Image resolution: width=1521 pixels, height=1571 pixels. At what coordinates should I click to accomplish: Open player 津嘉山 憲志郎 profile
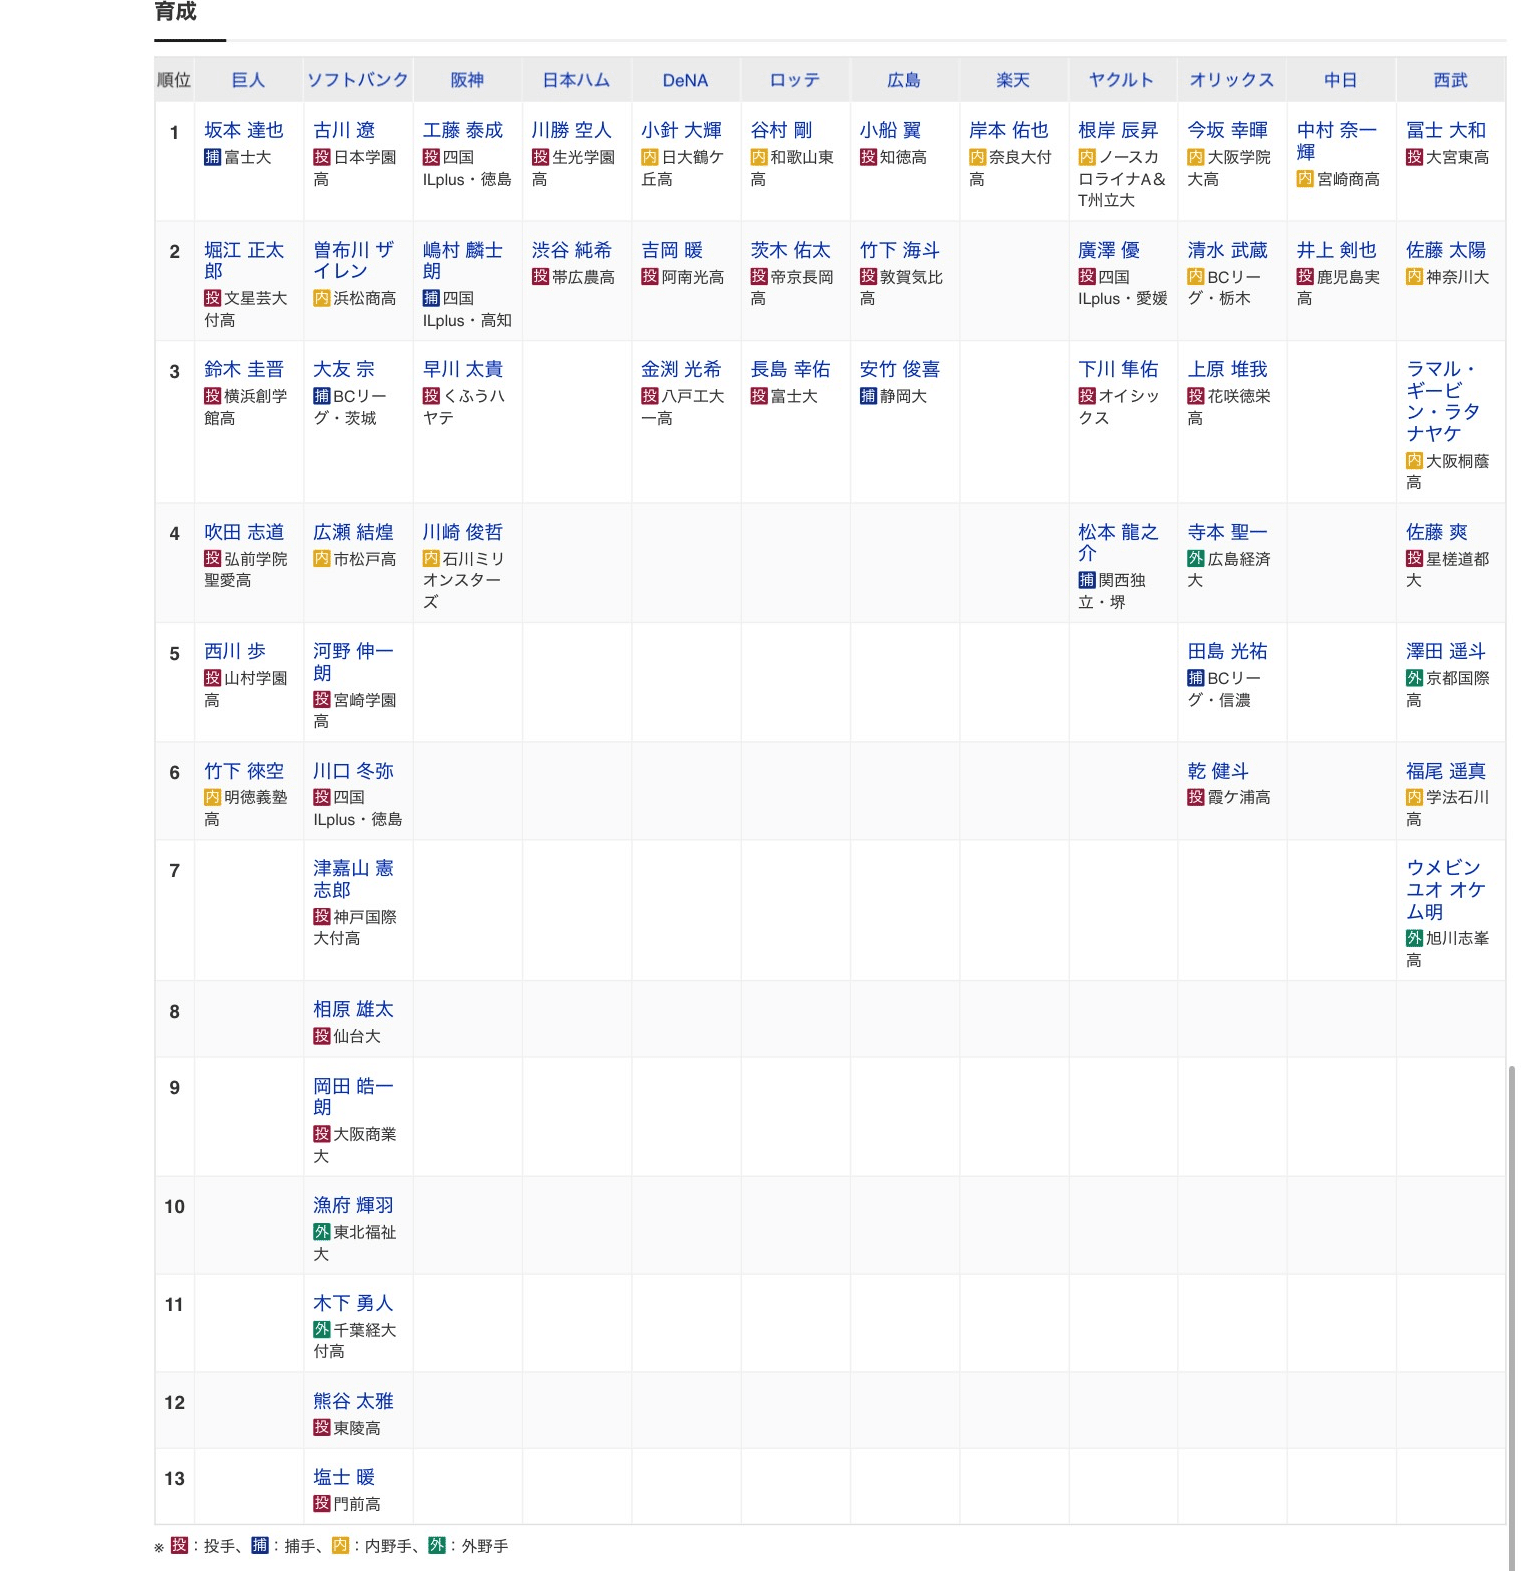click(x=353, y=879)
